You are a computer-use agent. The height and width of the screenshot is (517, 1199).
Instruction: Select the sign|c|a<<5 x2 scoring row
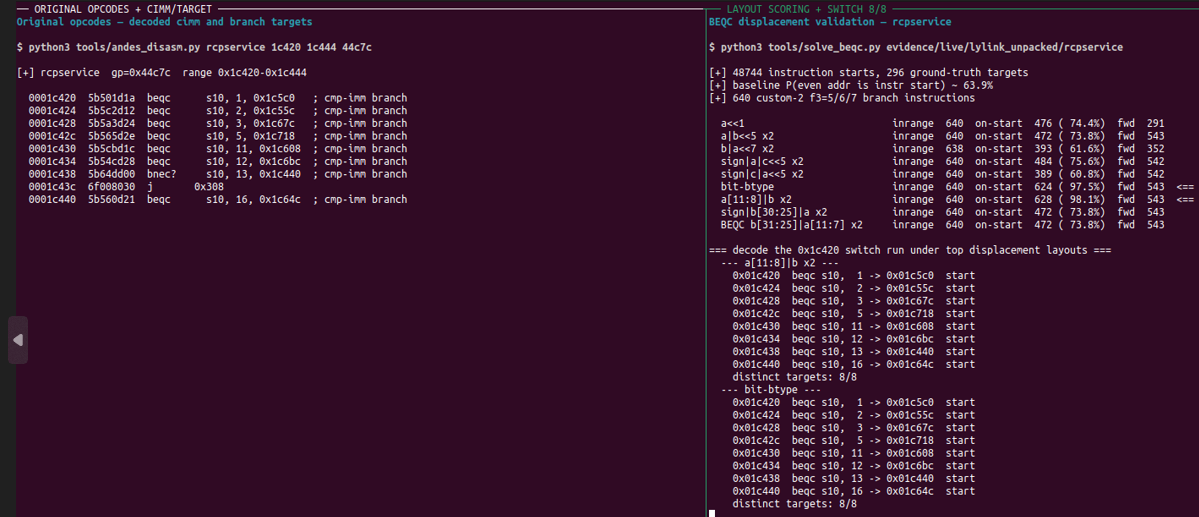pos(942,174)
